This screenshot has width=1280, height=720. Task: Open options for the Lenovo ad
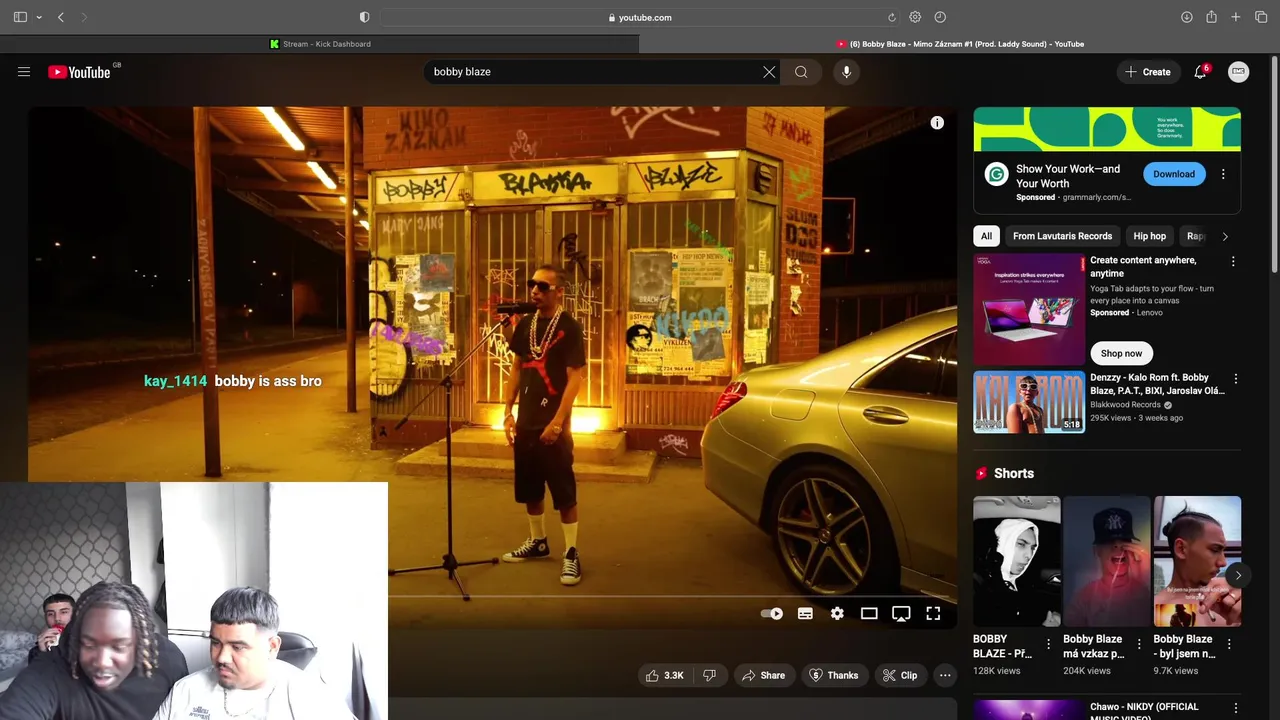click(x=1233, y=262)
